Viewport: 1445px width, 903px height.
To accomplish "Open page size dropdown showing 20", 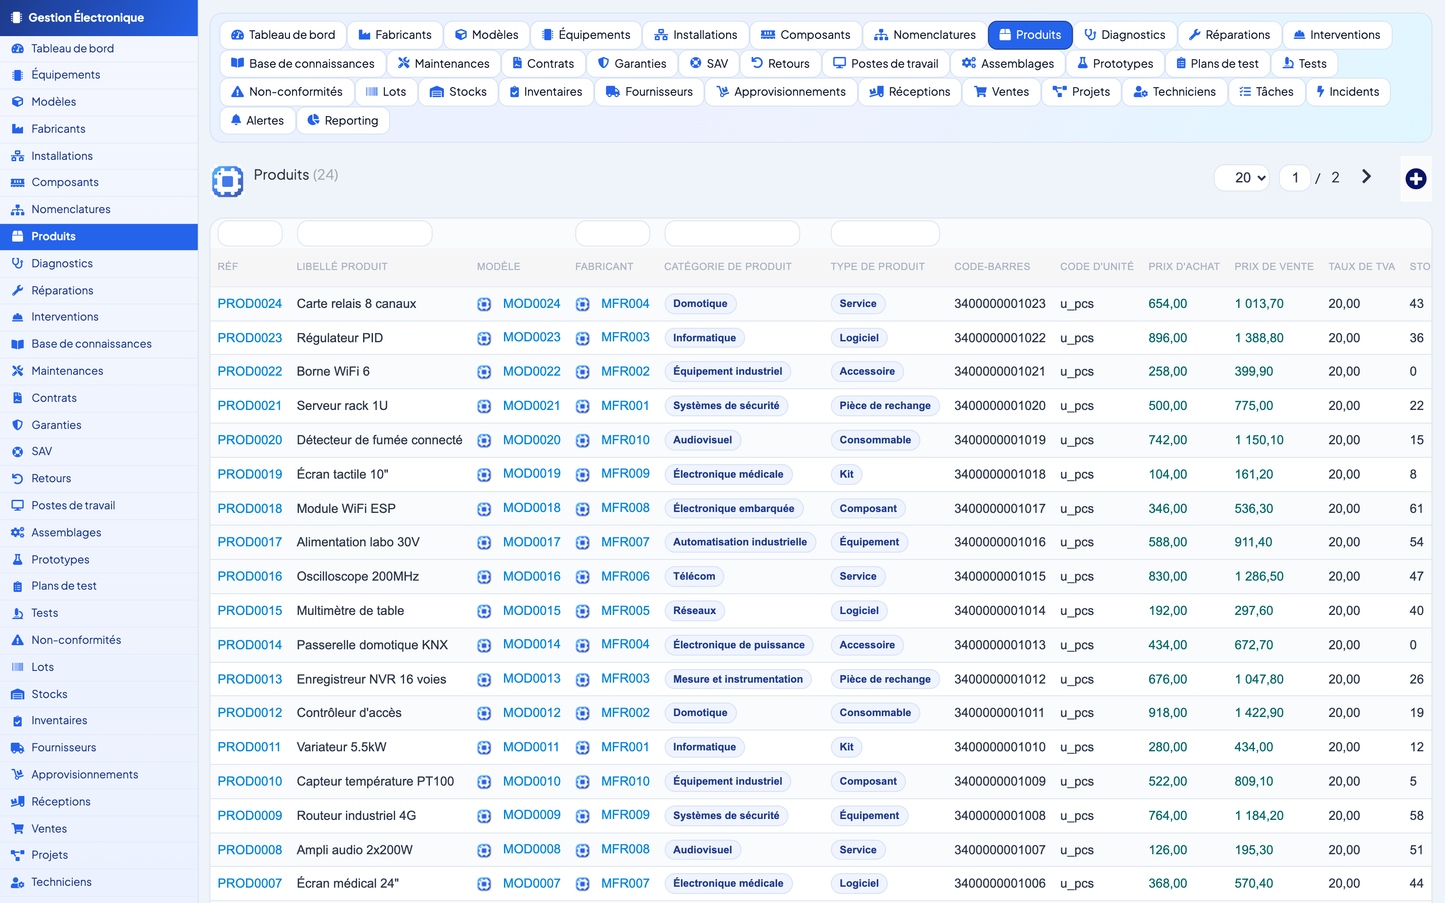I will pos(1243,177).
